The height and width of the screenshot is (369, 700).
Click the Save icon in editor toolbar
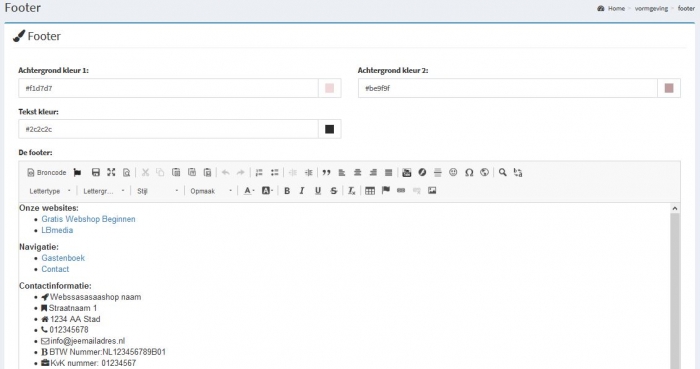96,172
